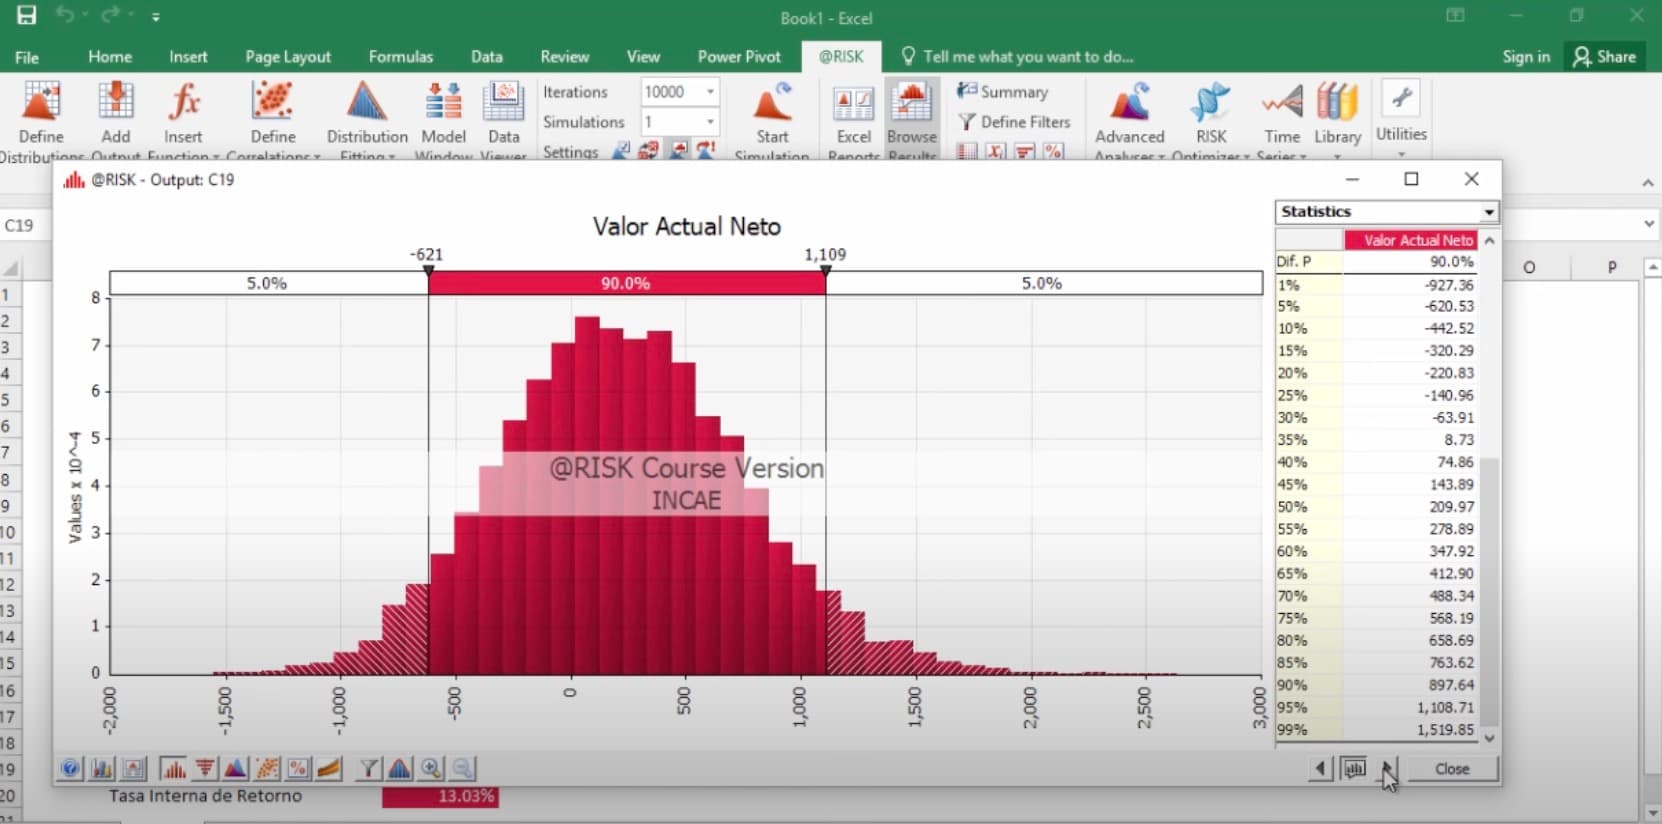Switch to the Formulas ribbon tab
This screenshot has height=824, width=1662.
coord(400,57)
